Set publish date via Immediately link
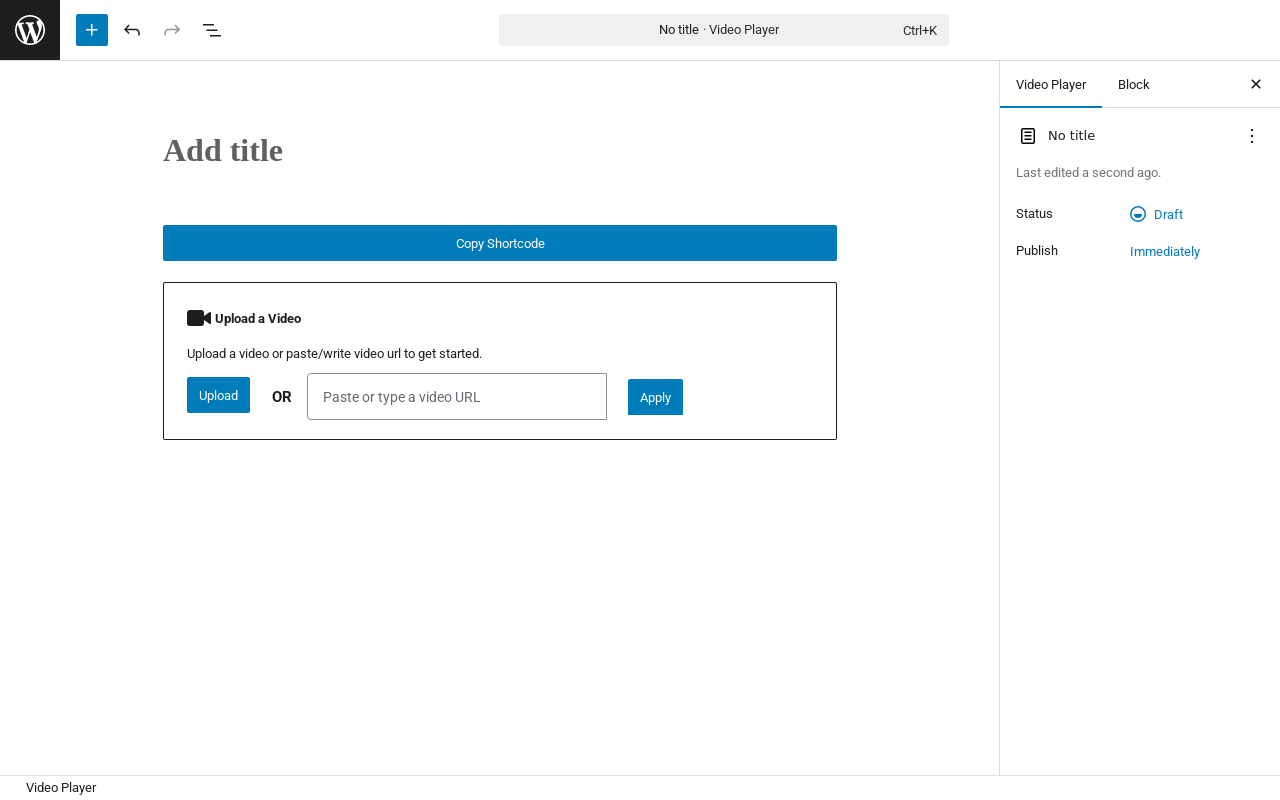 click(1165, 252)
